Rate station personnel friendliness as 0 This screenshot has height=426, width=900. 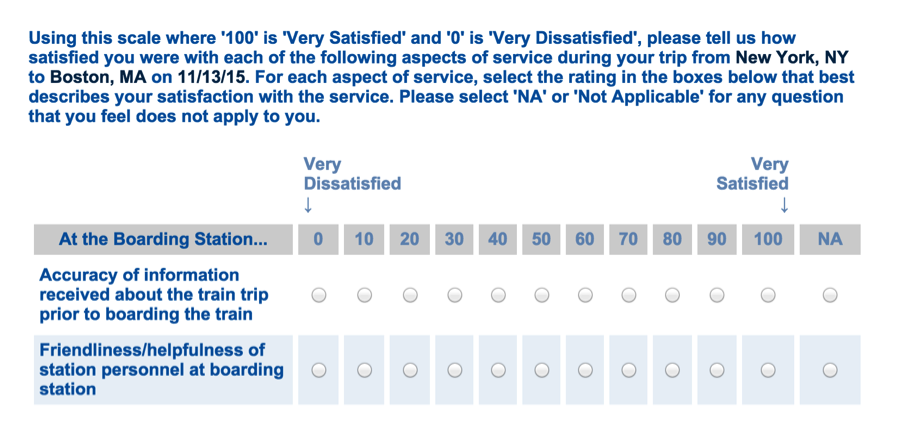pos(318,369)
